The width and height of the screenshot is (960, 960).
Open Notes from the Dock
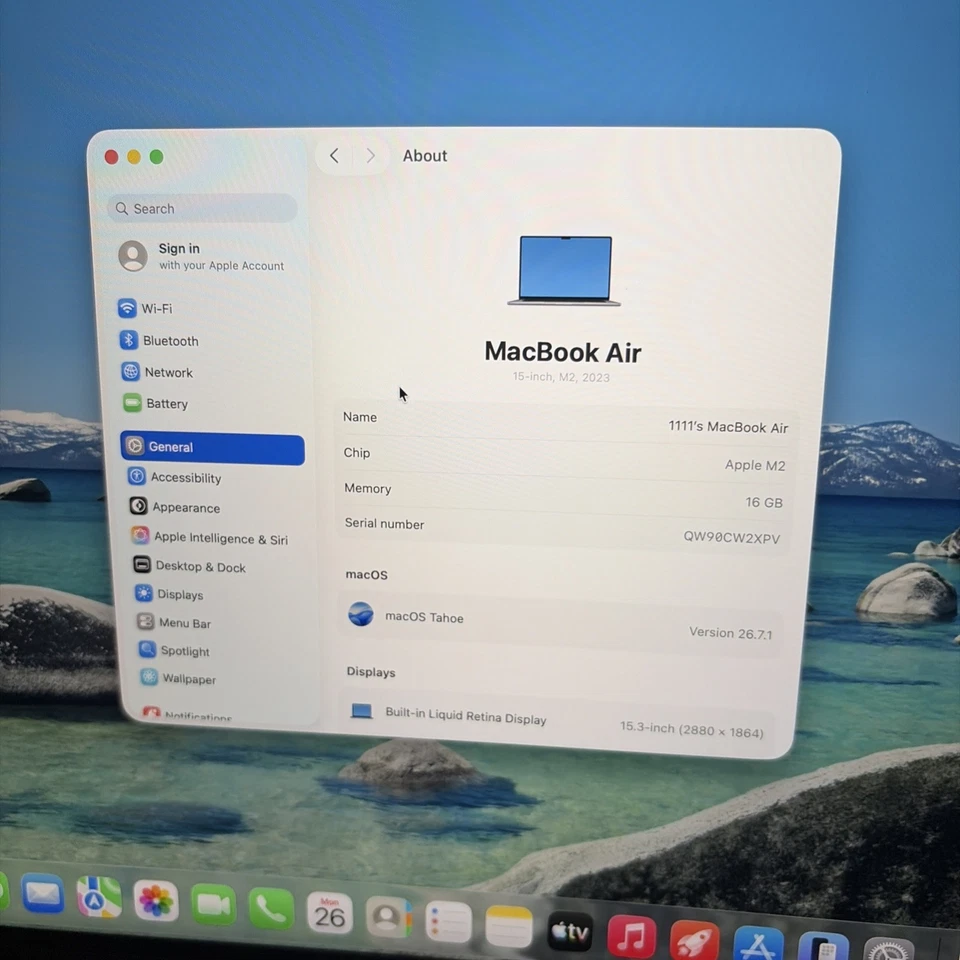tap(508, 926)
